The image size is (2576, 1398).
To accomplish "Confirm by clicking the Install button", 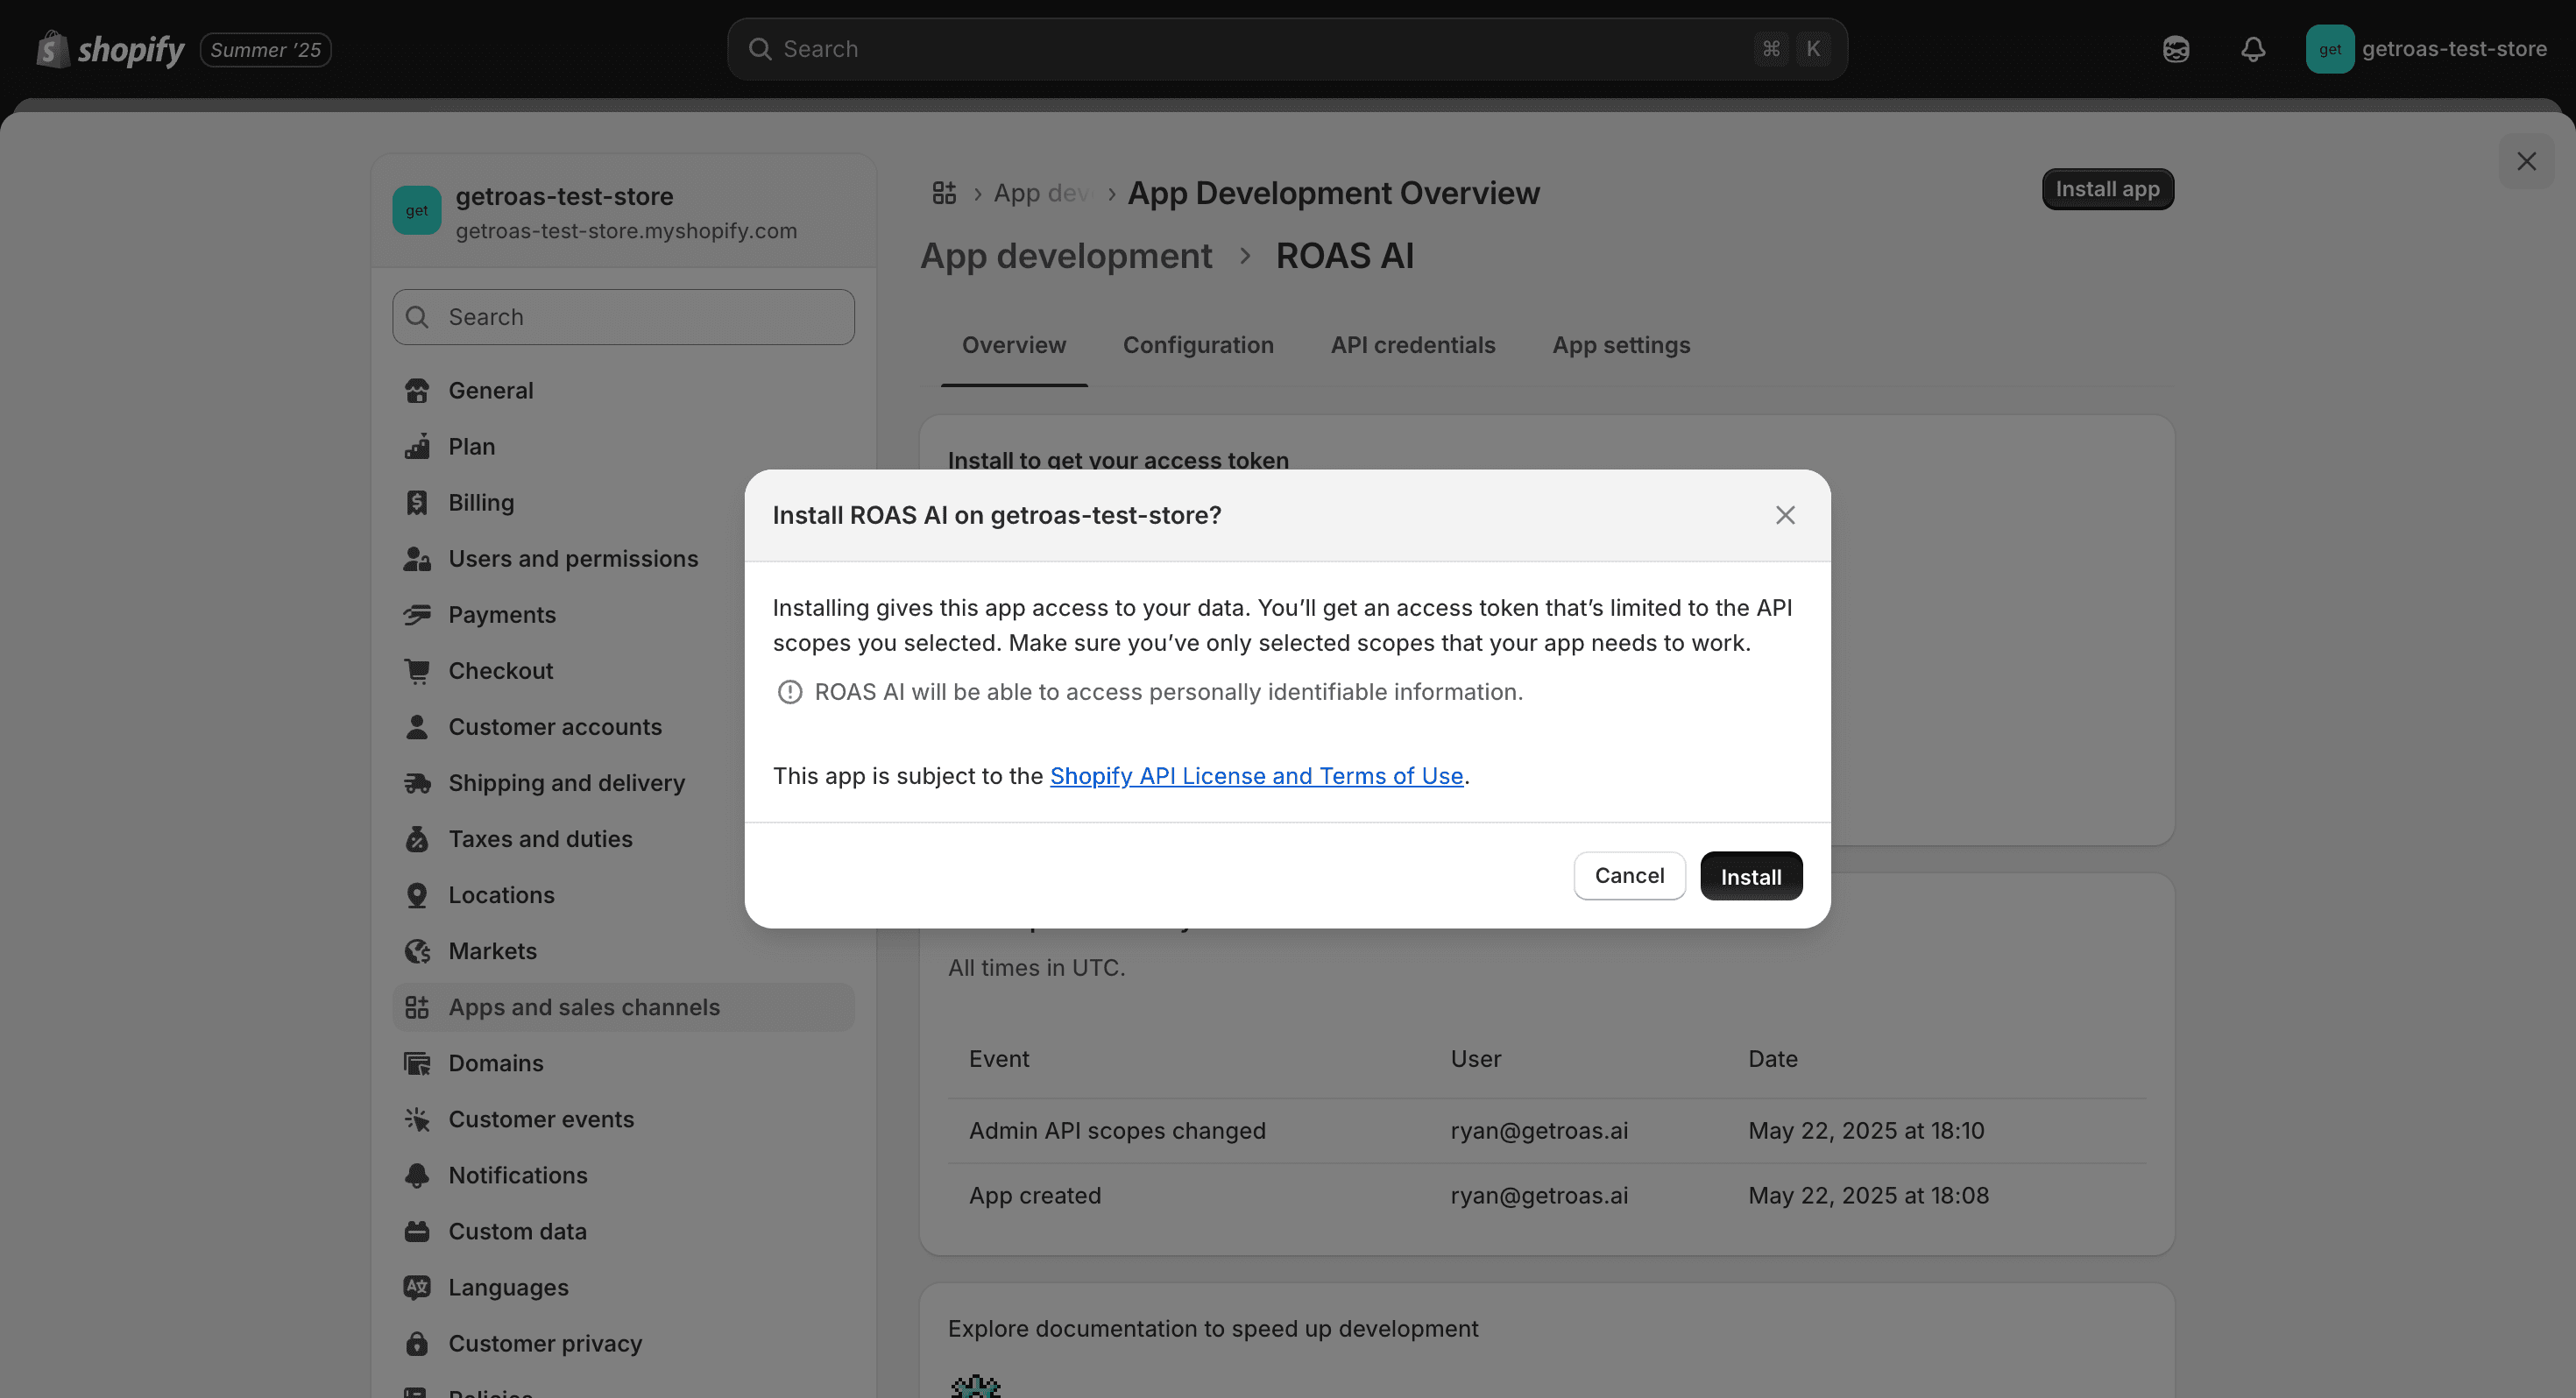I will pyautogui.click(x=1751, y=876).
